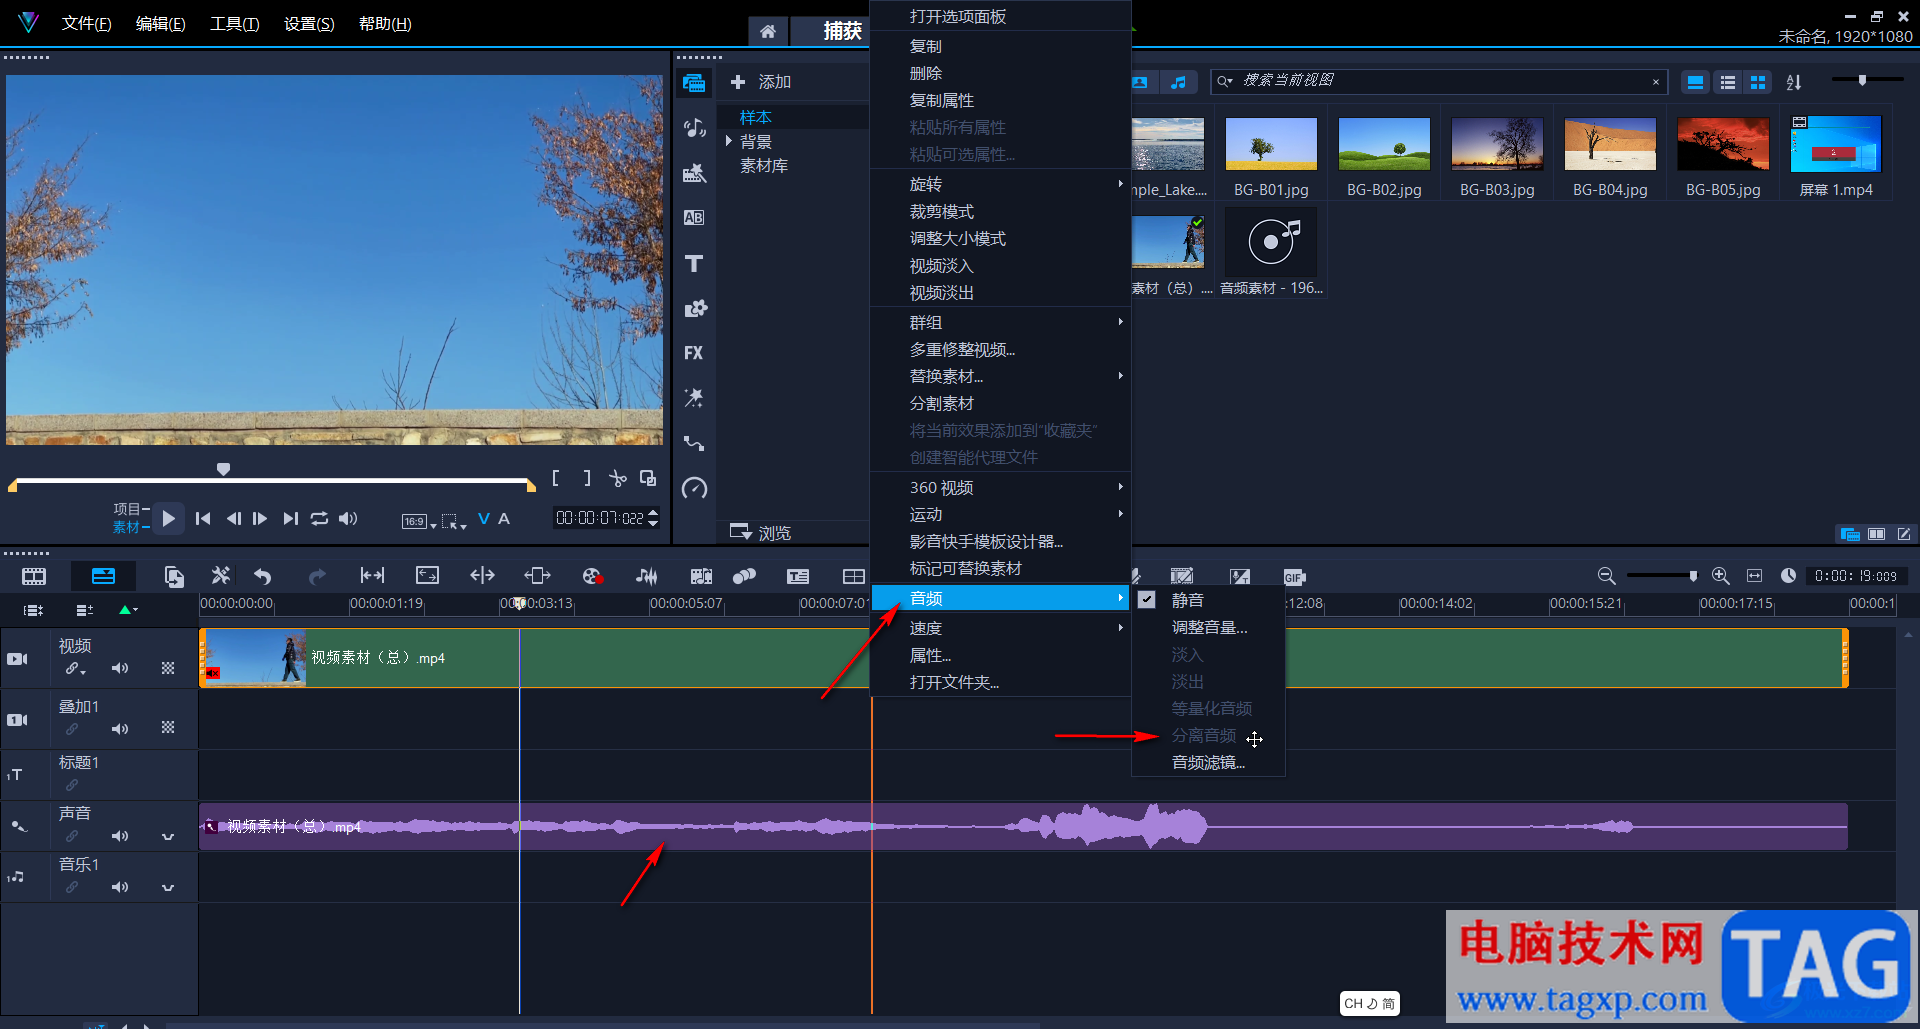The image size is (1920, 1029).
Task: Switch to Storyboard view icon
Action: [34, 576]
